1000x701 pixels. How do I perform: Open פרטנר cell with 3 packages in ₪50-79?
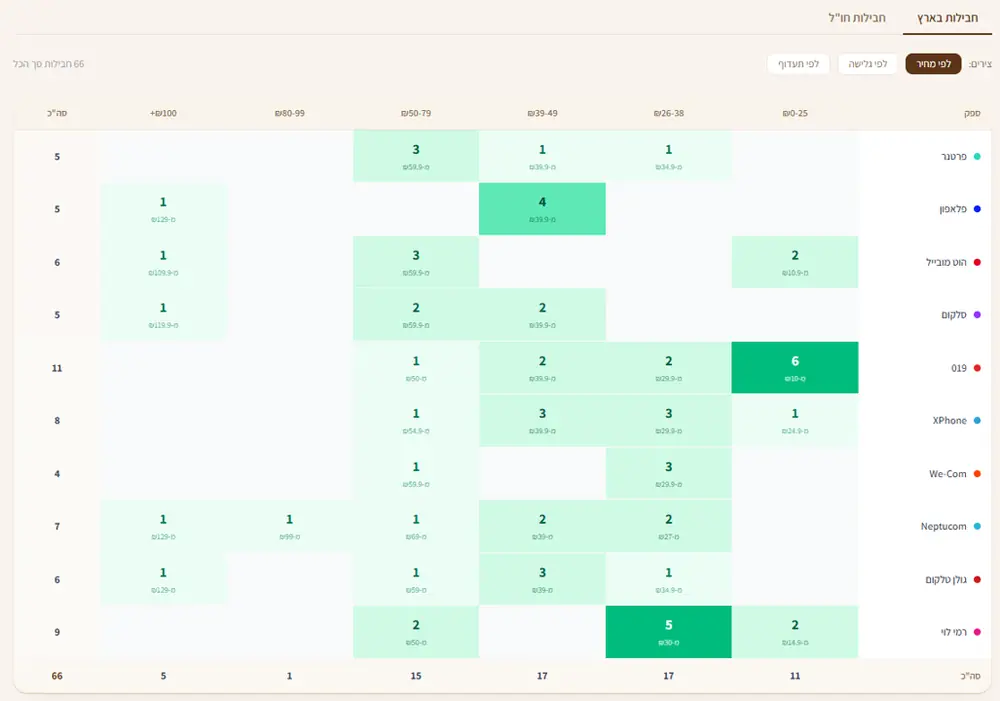[x=416, y=156]
